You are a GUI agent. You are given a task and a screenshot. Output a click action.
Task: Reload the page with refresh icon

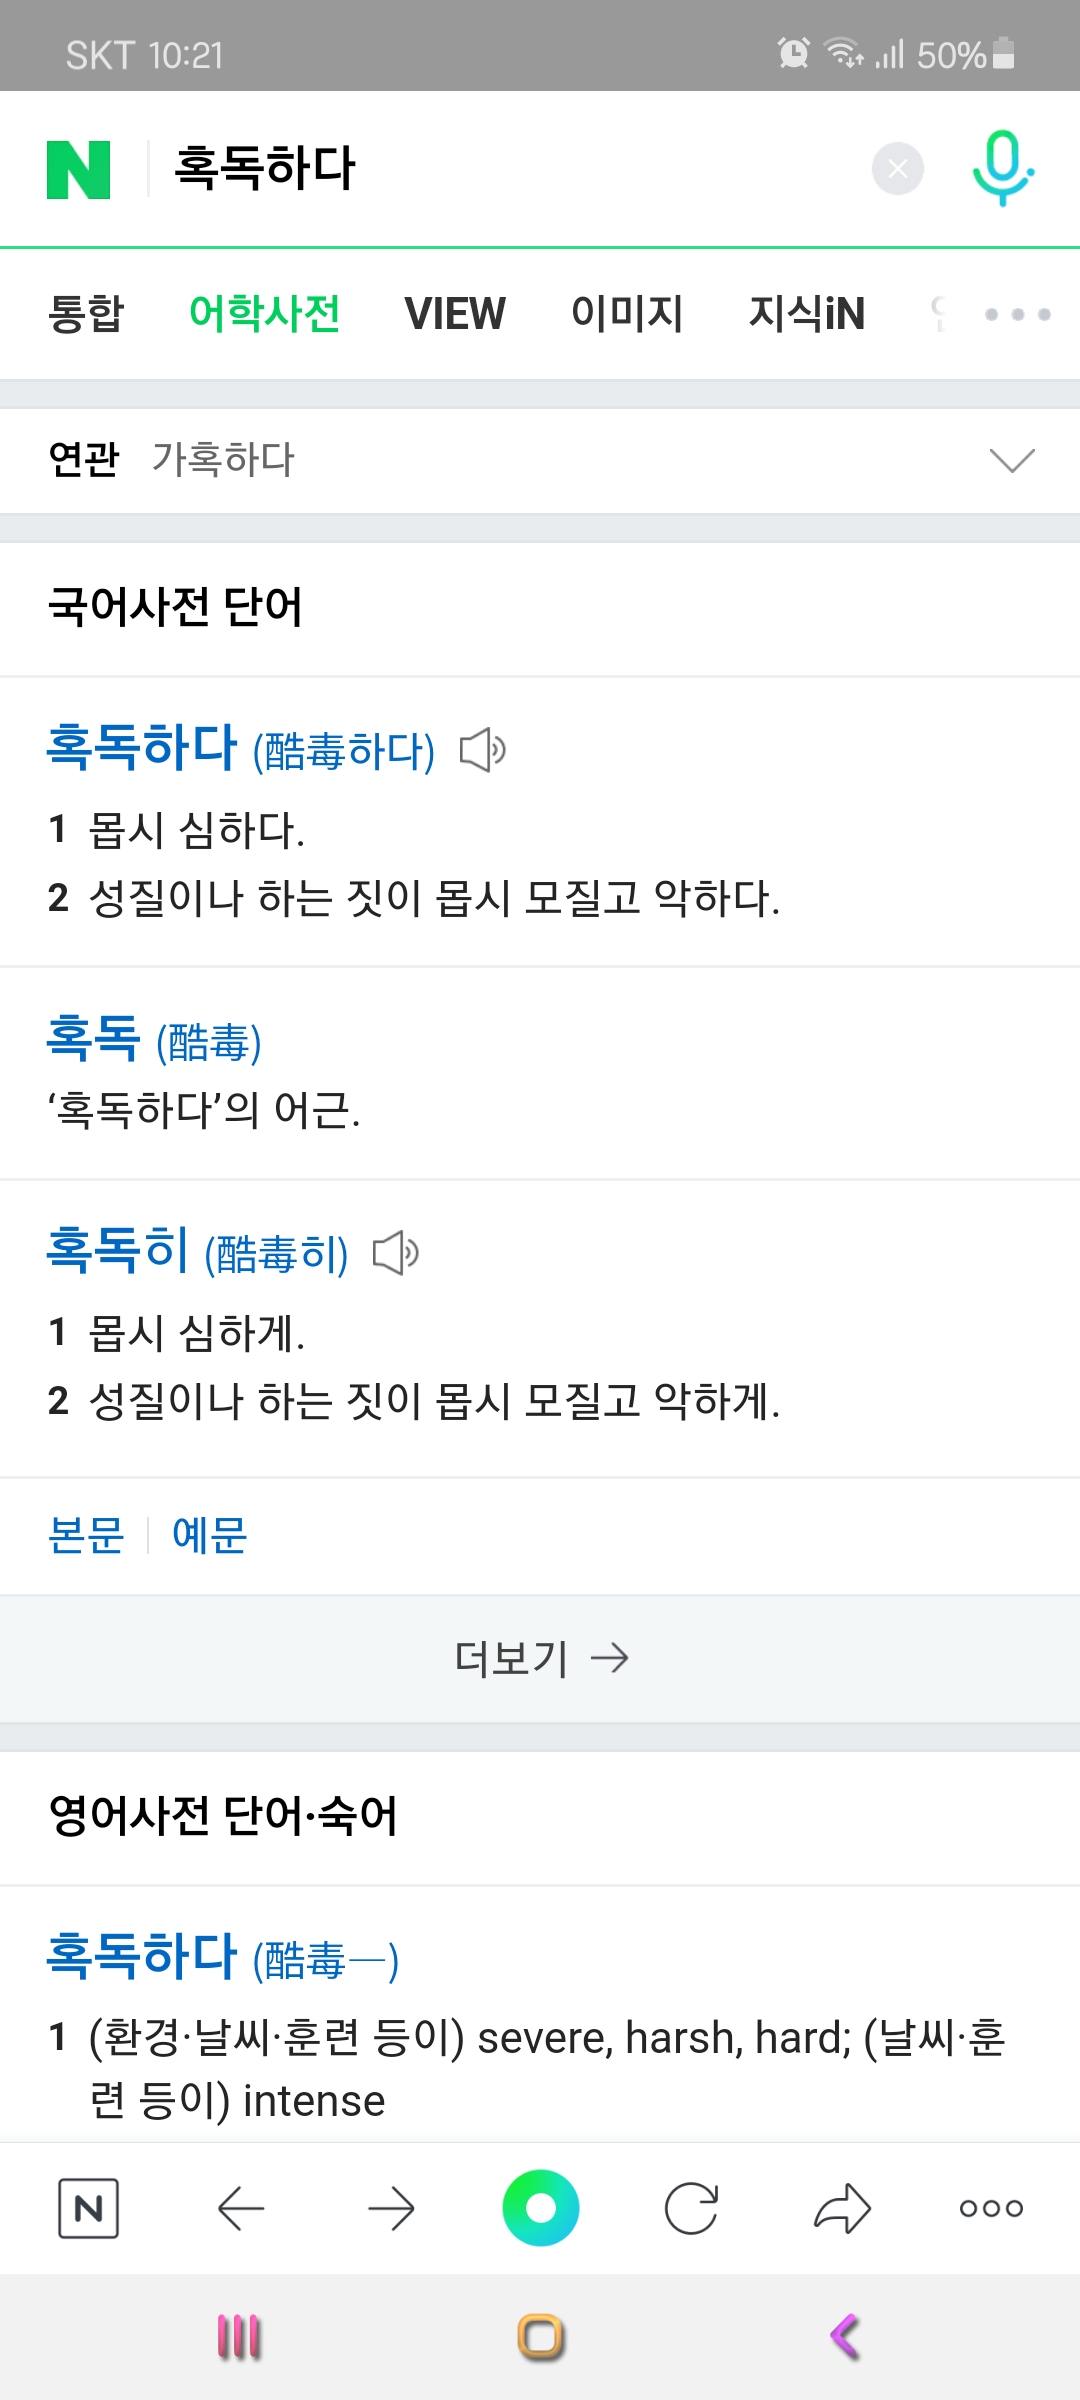(691, 2208)
